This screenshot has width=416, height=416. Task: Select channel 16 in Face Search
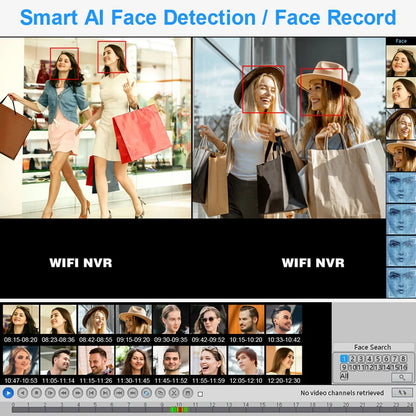click(x=403, y=367)
